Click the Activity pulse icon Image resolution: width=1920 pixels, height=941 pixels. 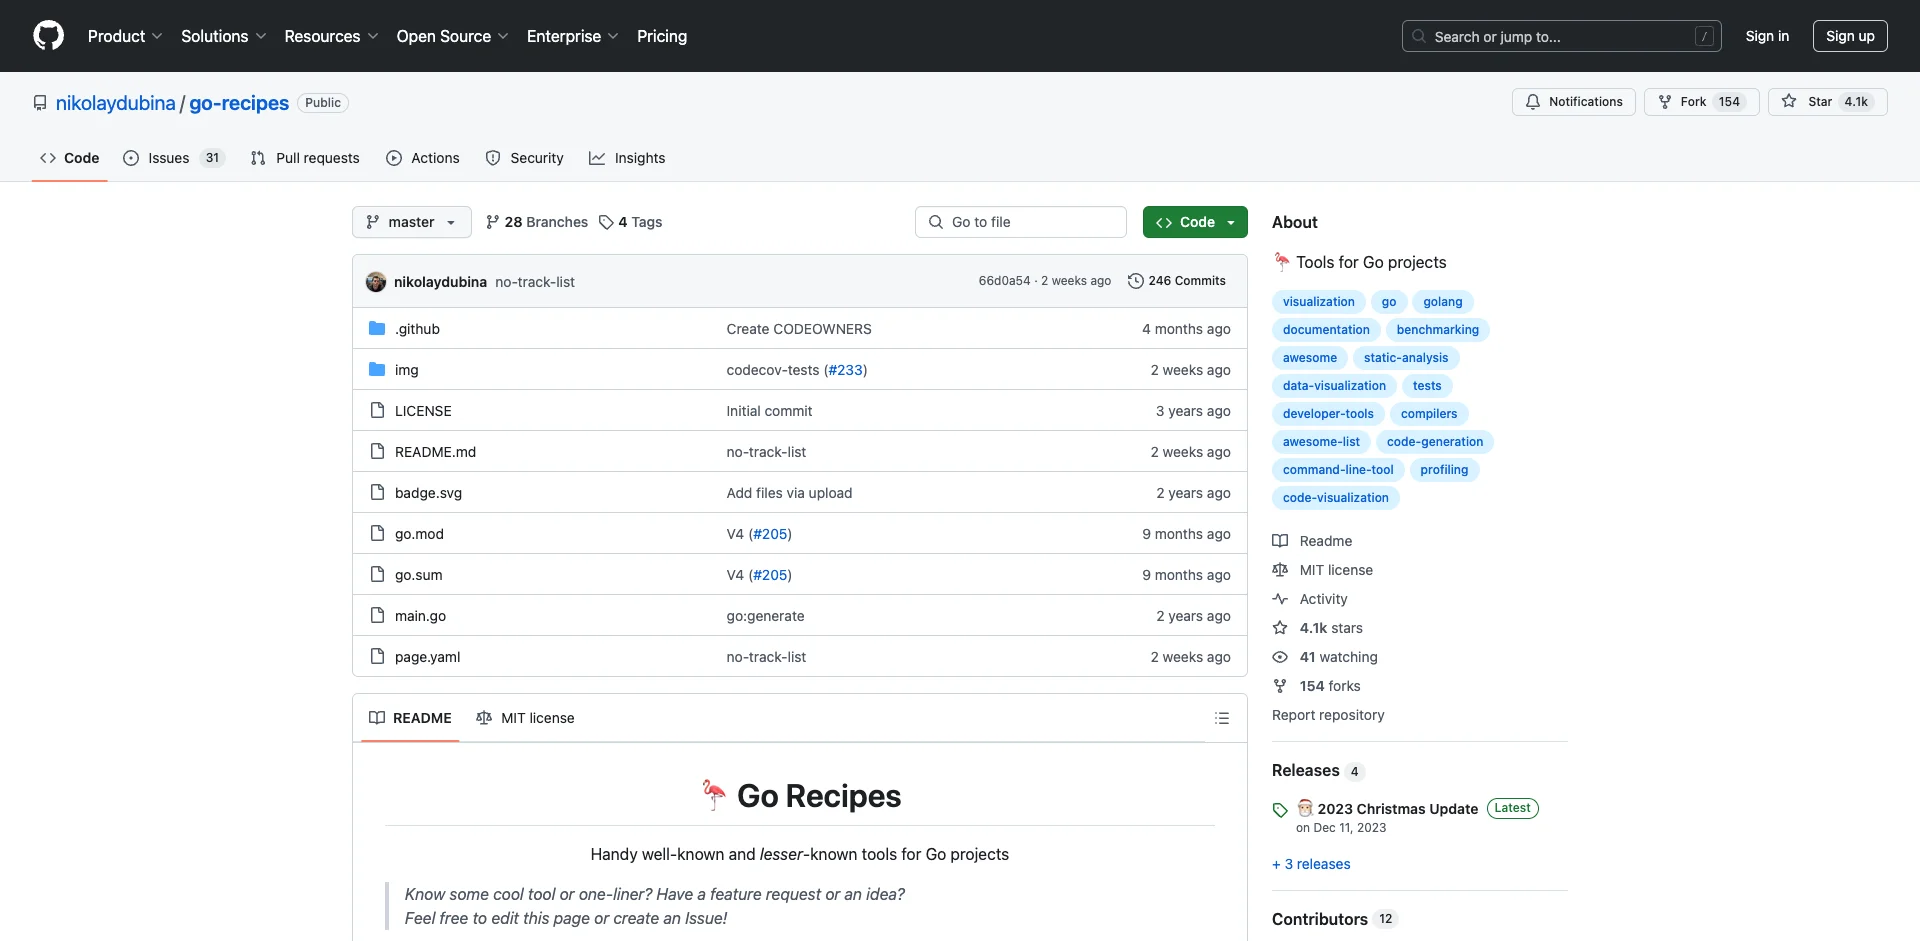pos(1280,599)
